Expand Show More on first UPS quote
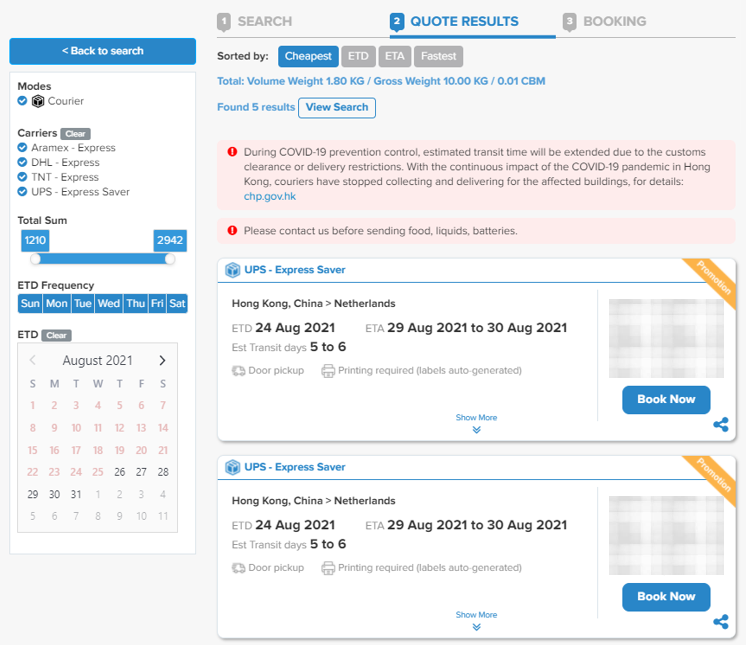This screenshot has width=747, height=645. click(x=476, y=423)
